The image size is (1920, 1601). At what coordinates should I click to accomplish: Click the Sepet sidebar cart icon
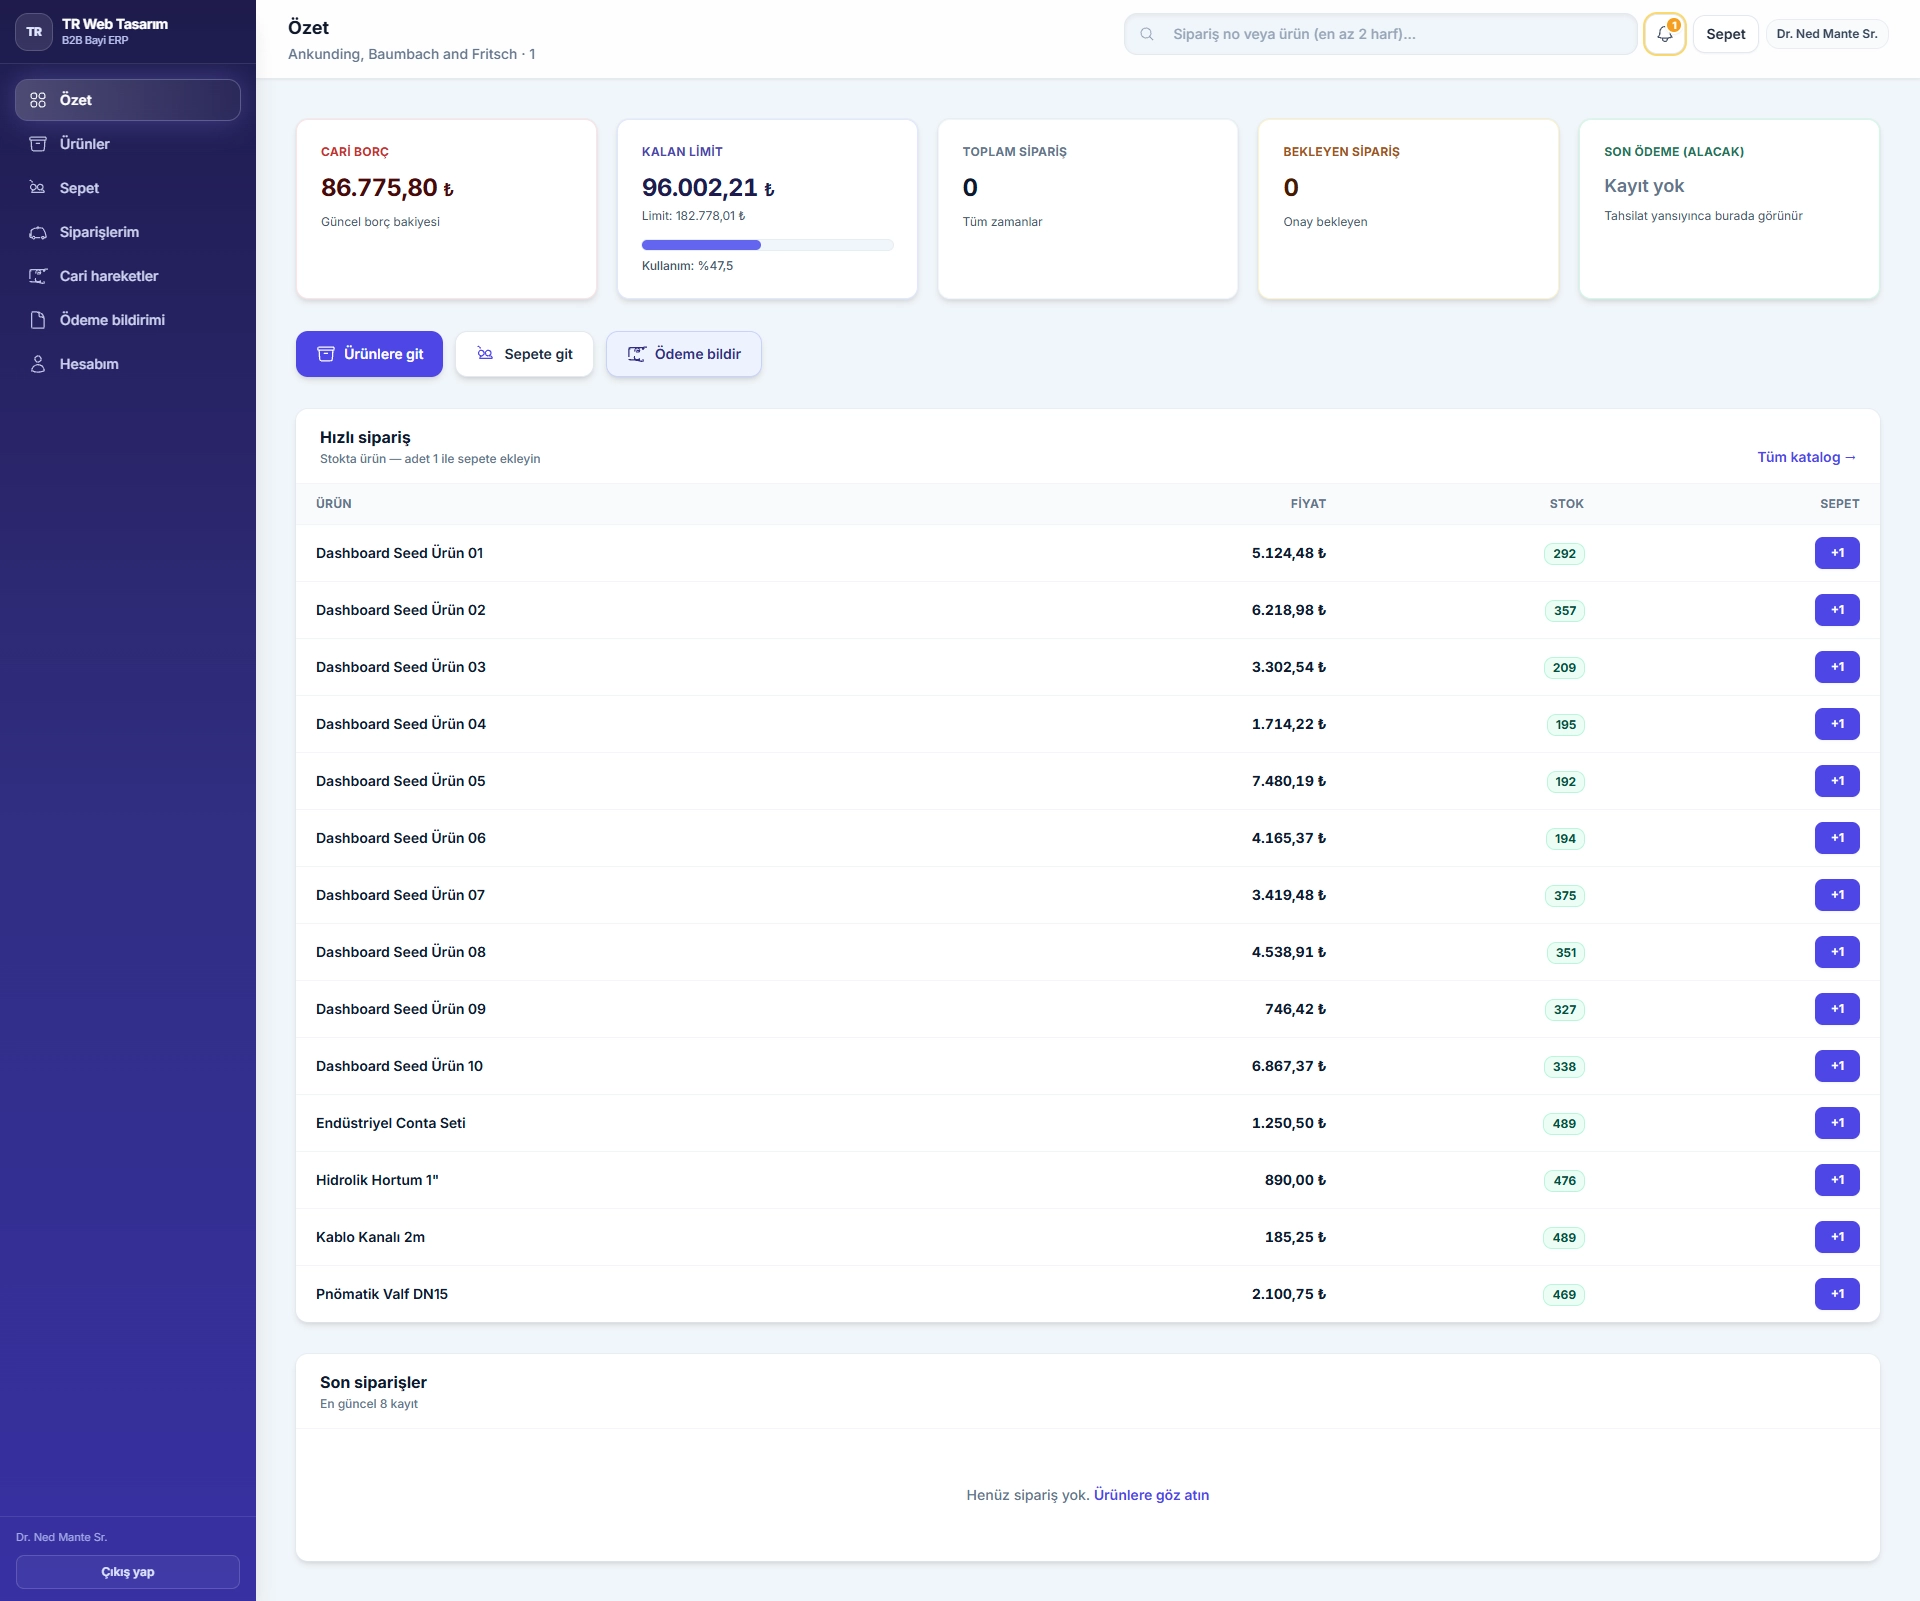(38, 188)
